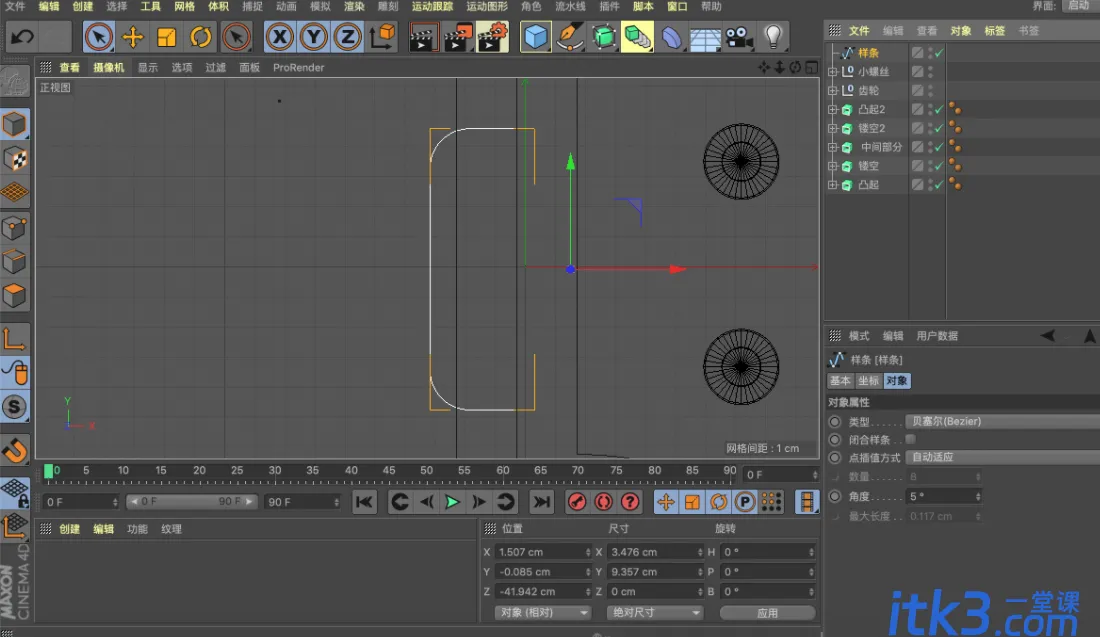Open the 类型 Bezier dropdown
This screenshot has height=637, width=1100.
pos(1002,421)
